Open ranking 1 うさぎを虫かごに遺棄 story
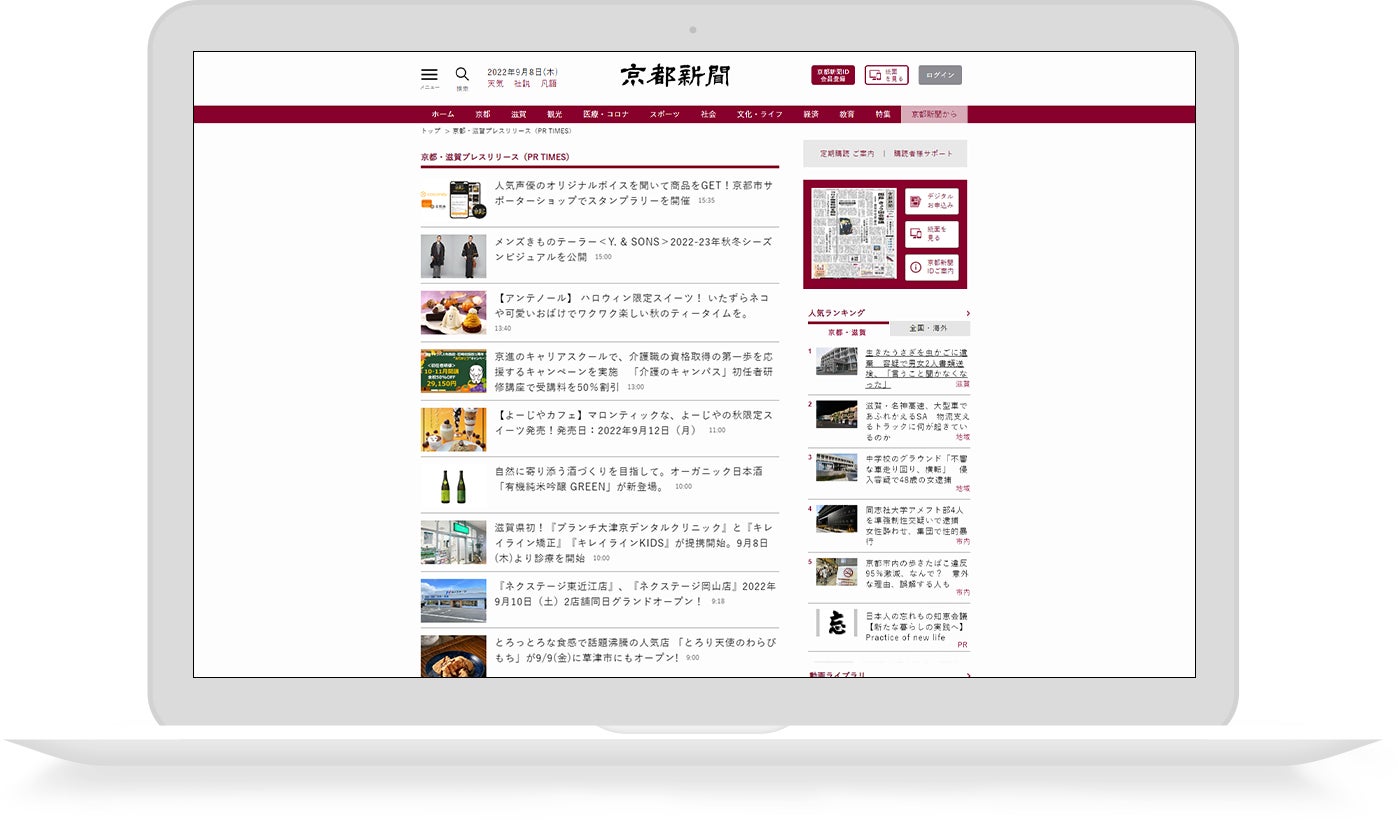1398x820 pixels. pyautogui.click(x=917, y=367)
